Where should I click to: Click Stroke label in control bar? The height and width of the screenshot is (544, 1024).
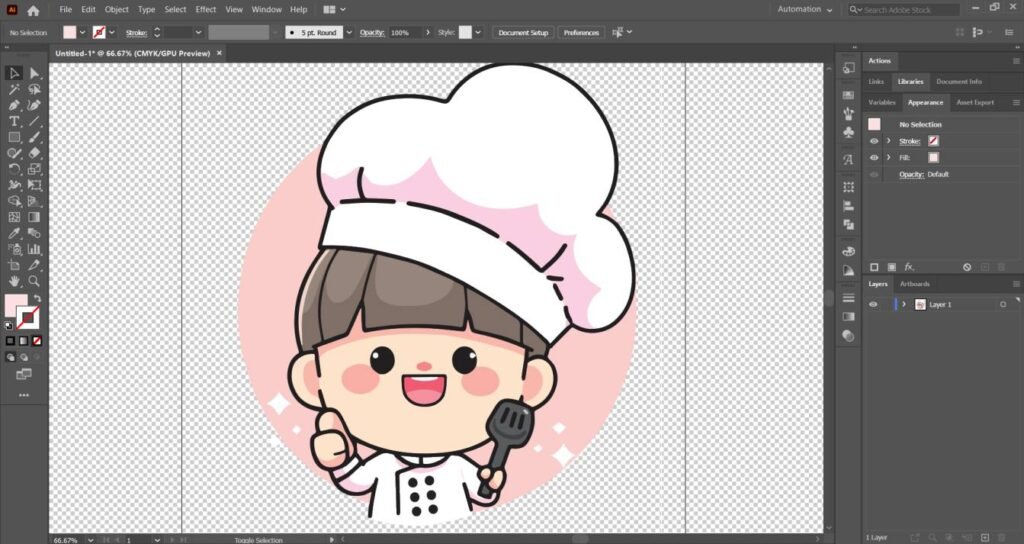click(136, 33)
